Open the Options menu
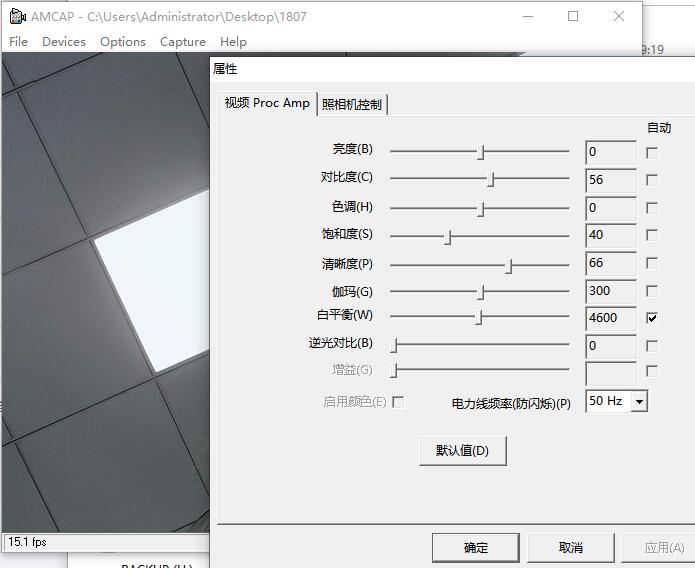Screen dimensions: 695x568 pyautogui.click(x=122, y=41)
